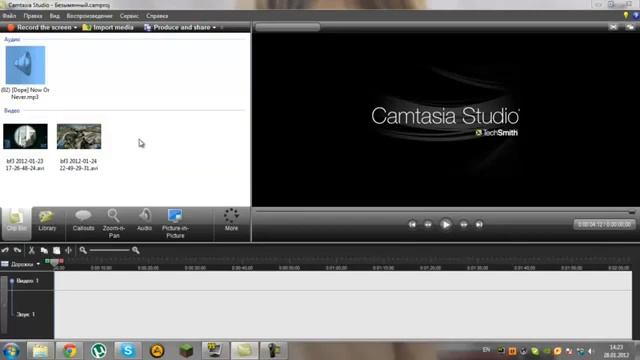Image resolution: width=640 pixels, height=360 pixels.
Task: Click the Copy icon in timeline toolbar
Action: pos(44,250)
